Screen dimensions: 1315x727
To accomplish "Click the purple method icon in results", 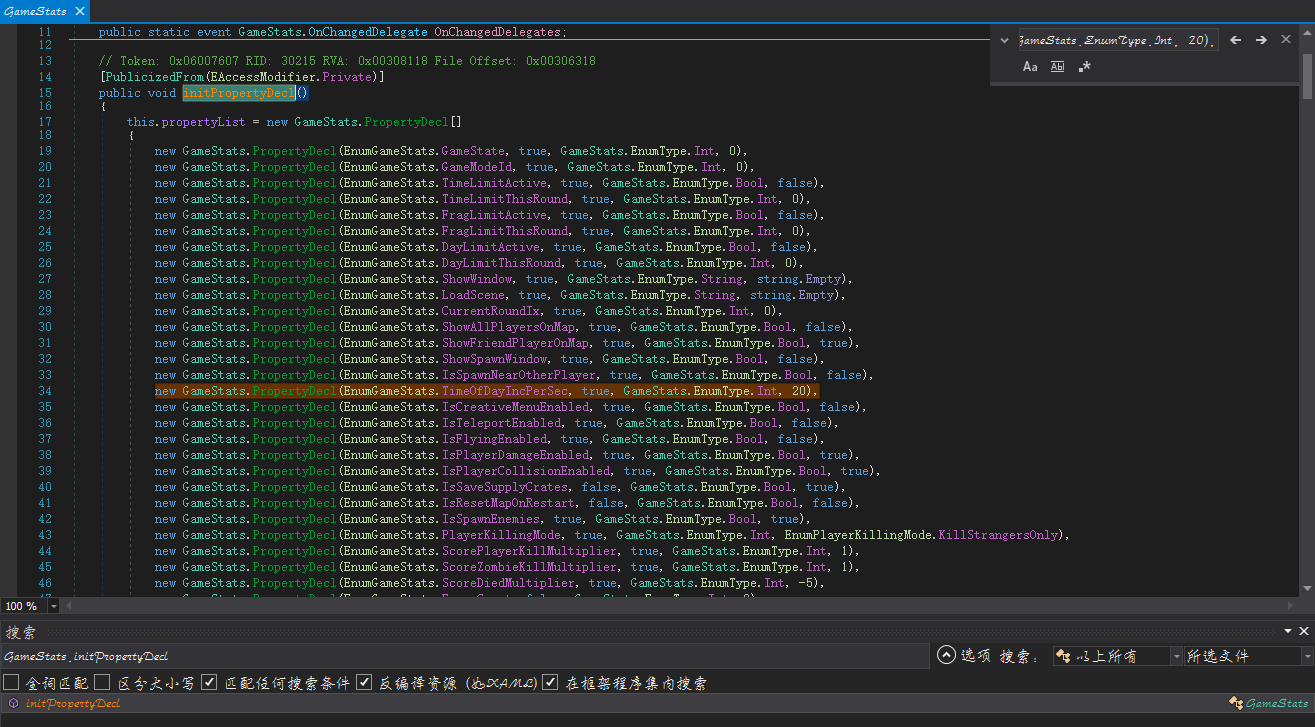I will (x=13, y=703).
